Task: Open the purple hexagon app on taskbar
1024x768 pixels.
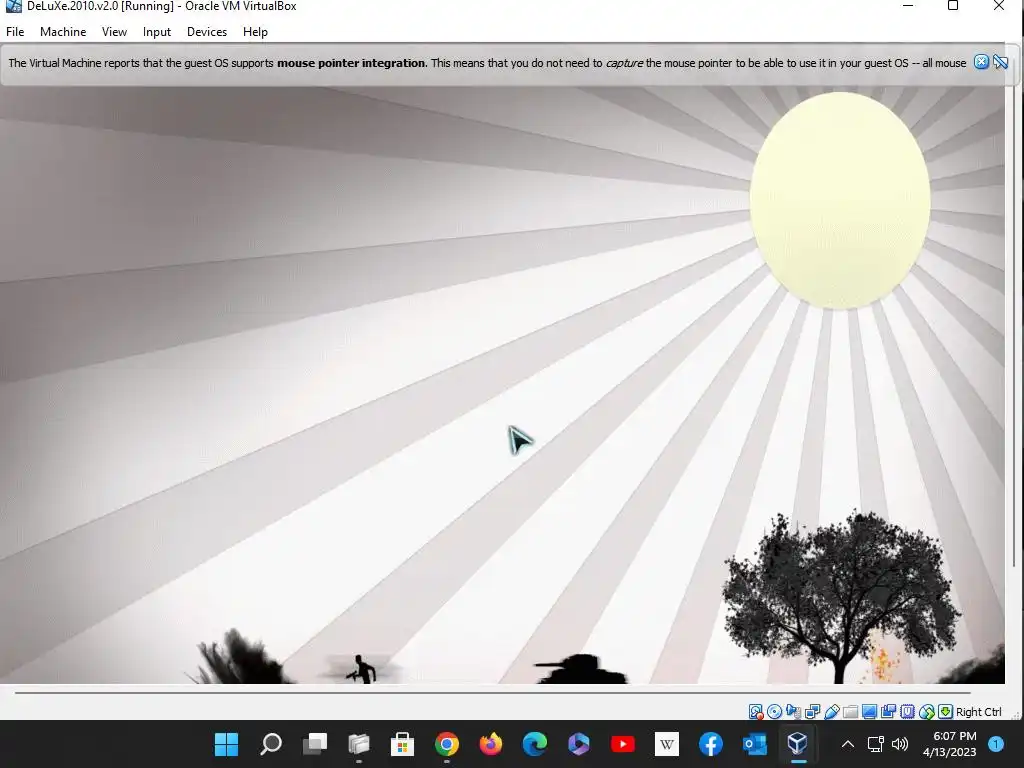Action: [x=579, y=744]
